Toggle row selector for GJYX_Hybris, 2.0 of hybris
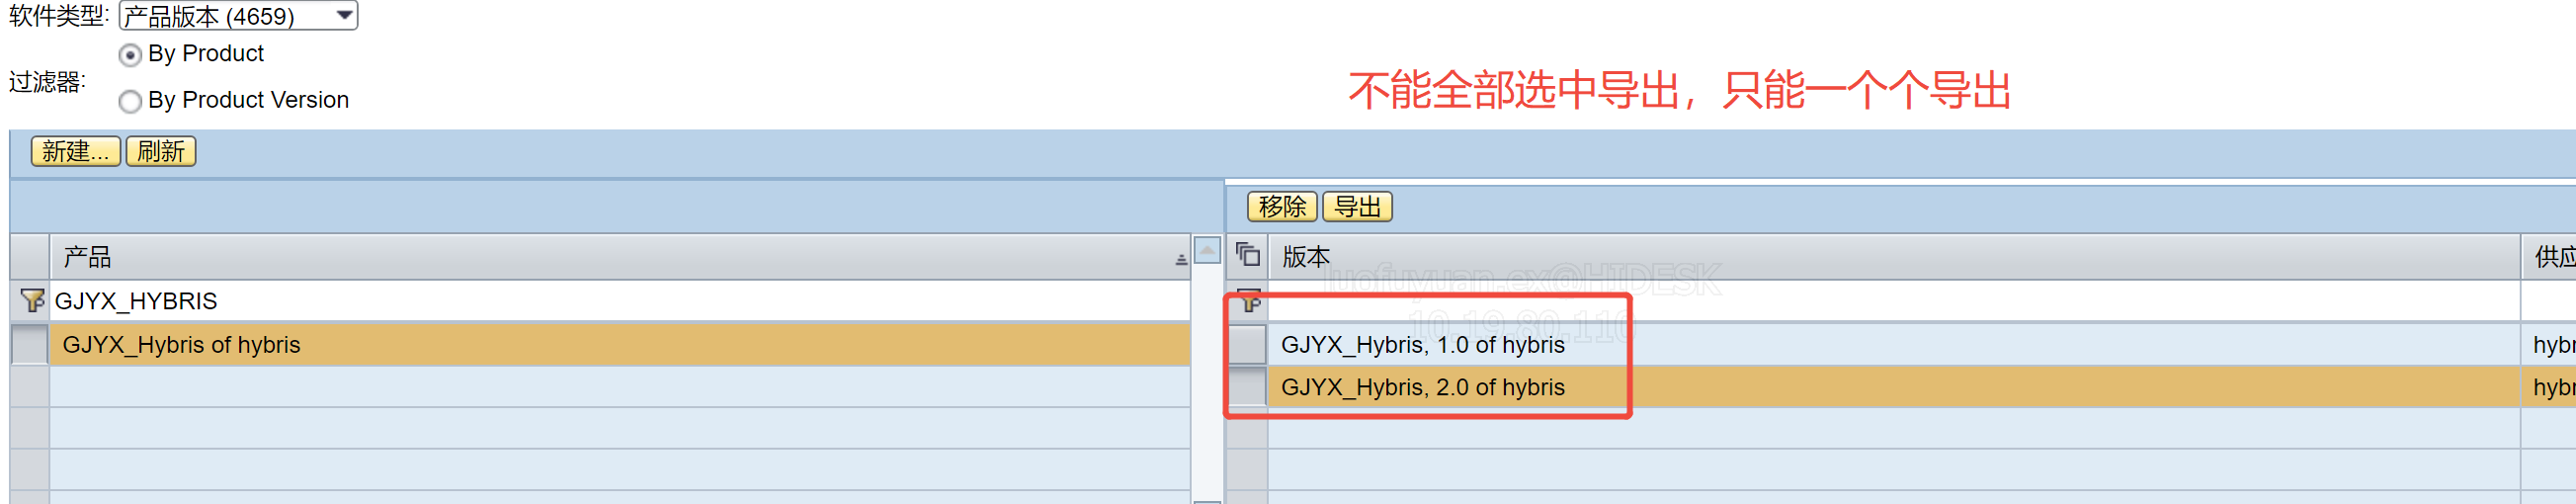The height and width of the screenshot is (504, 2576). pos(1247,386)
